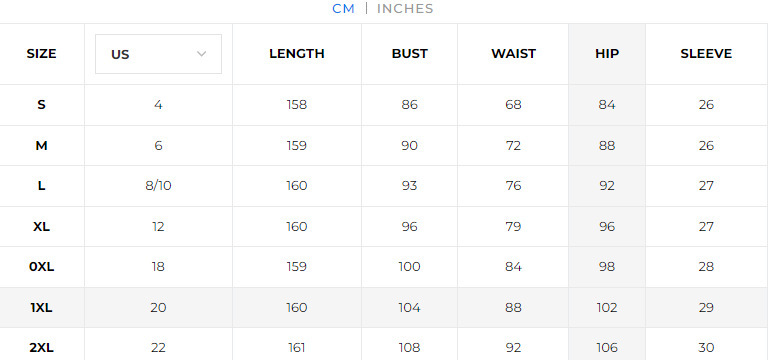
Task: Open the US size region dropdown
Action: 158,54
